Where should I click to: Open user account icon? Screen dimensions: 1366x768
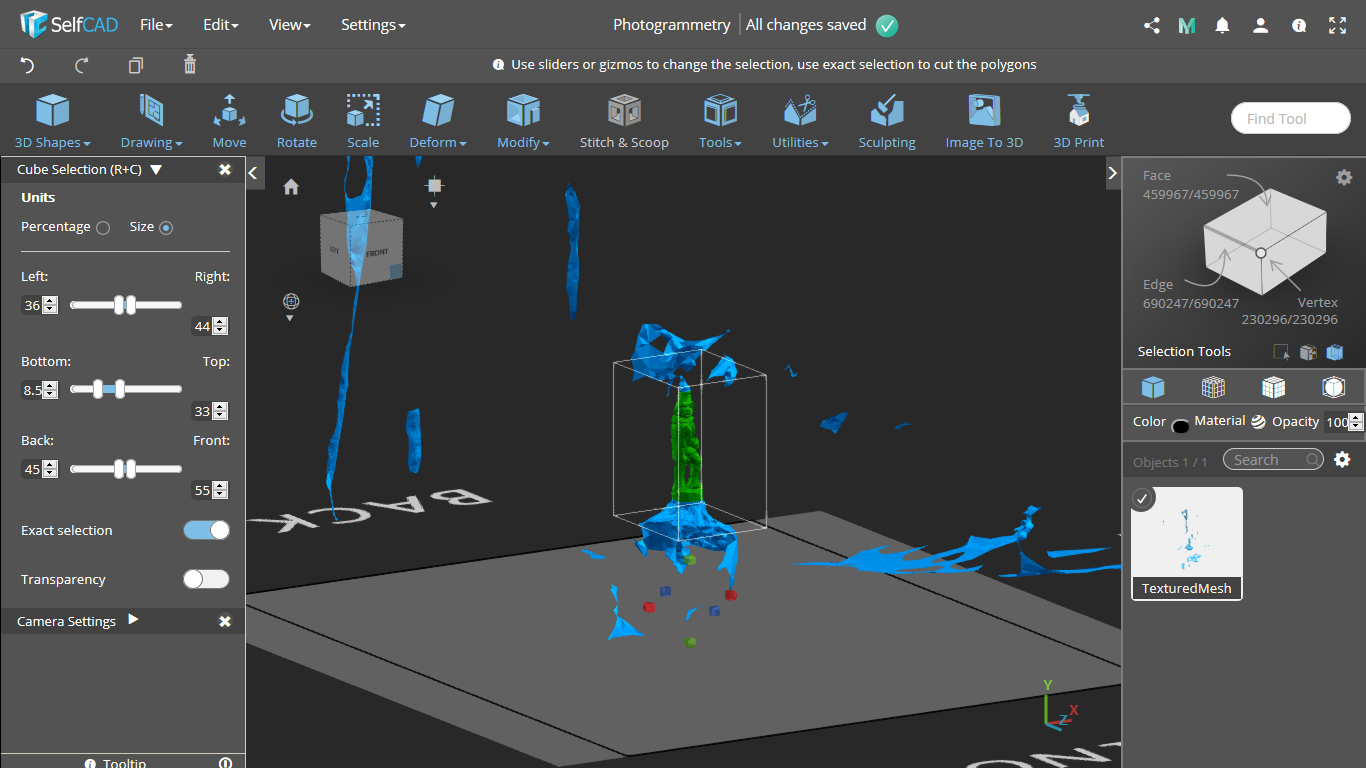(1261, 26)
